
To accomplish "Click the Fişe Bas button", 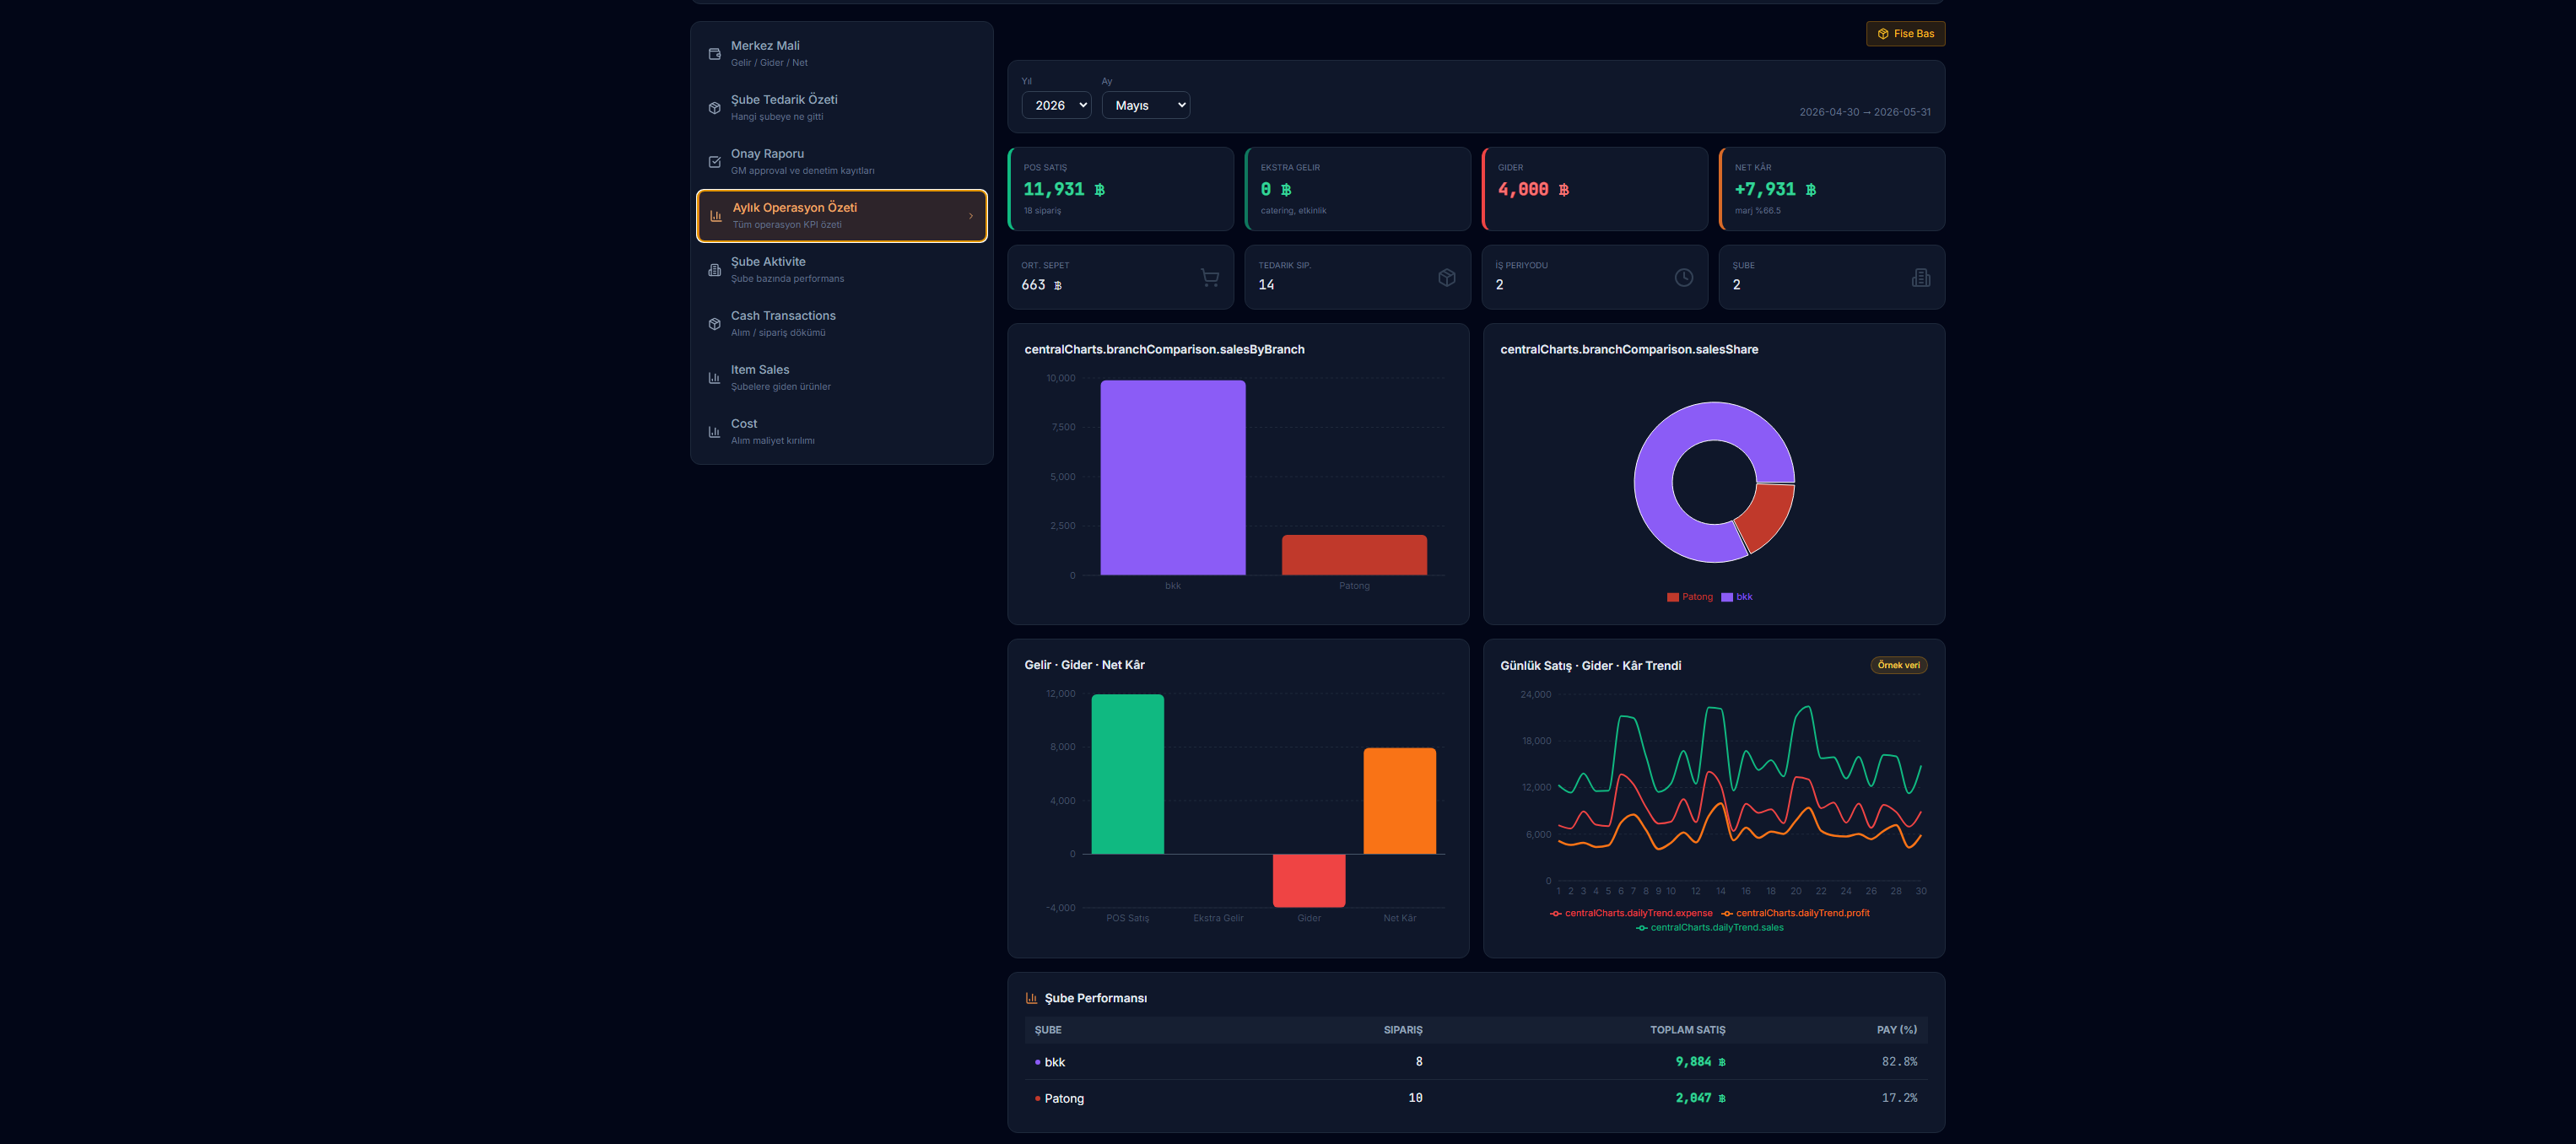I will [x=1905, y=34].
